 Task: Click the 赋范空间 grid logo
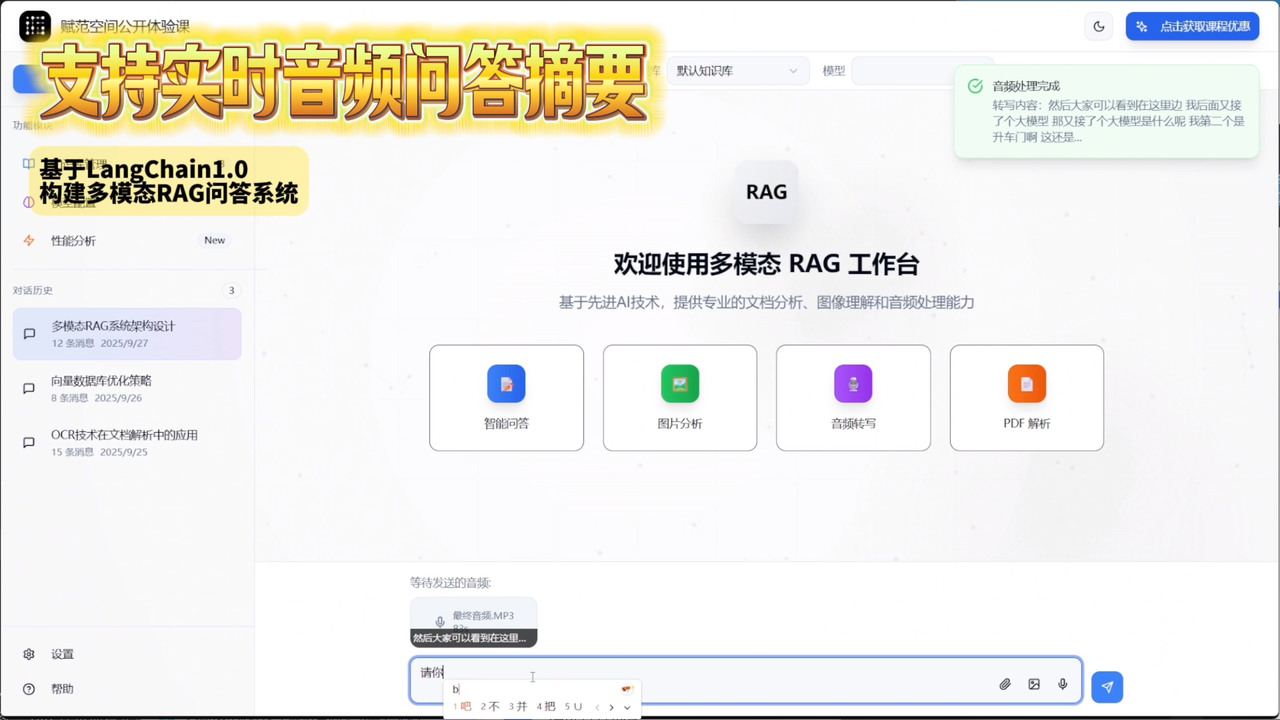[35, 26]
